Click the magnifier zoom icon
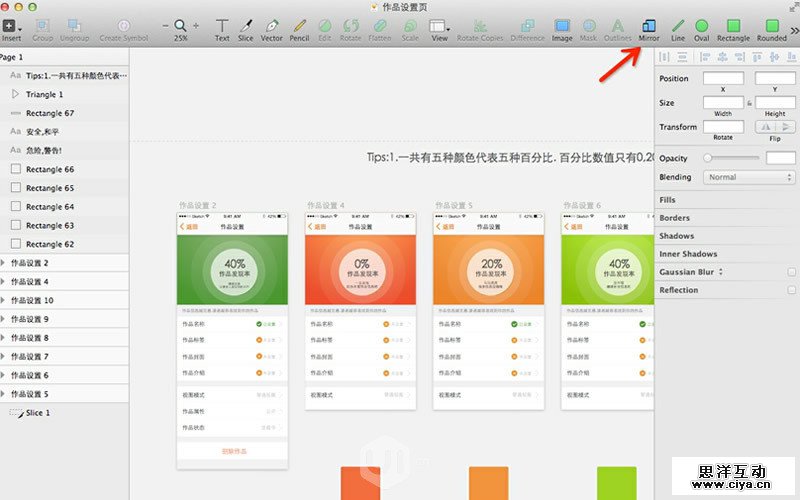The image size is (800, 500). (x=180, y=26)
